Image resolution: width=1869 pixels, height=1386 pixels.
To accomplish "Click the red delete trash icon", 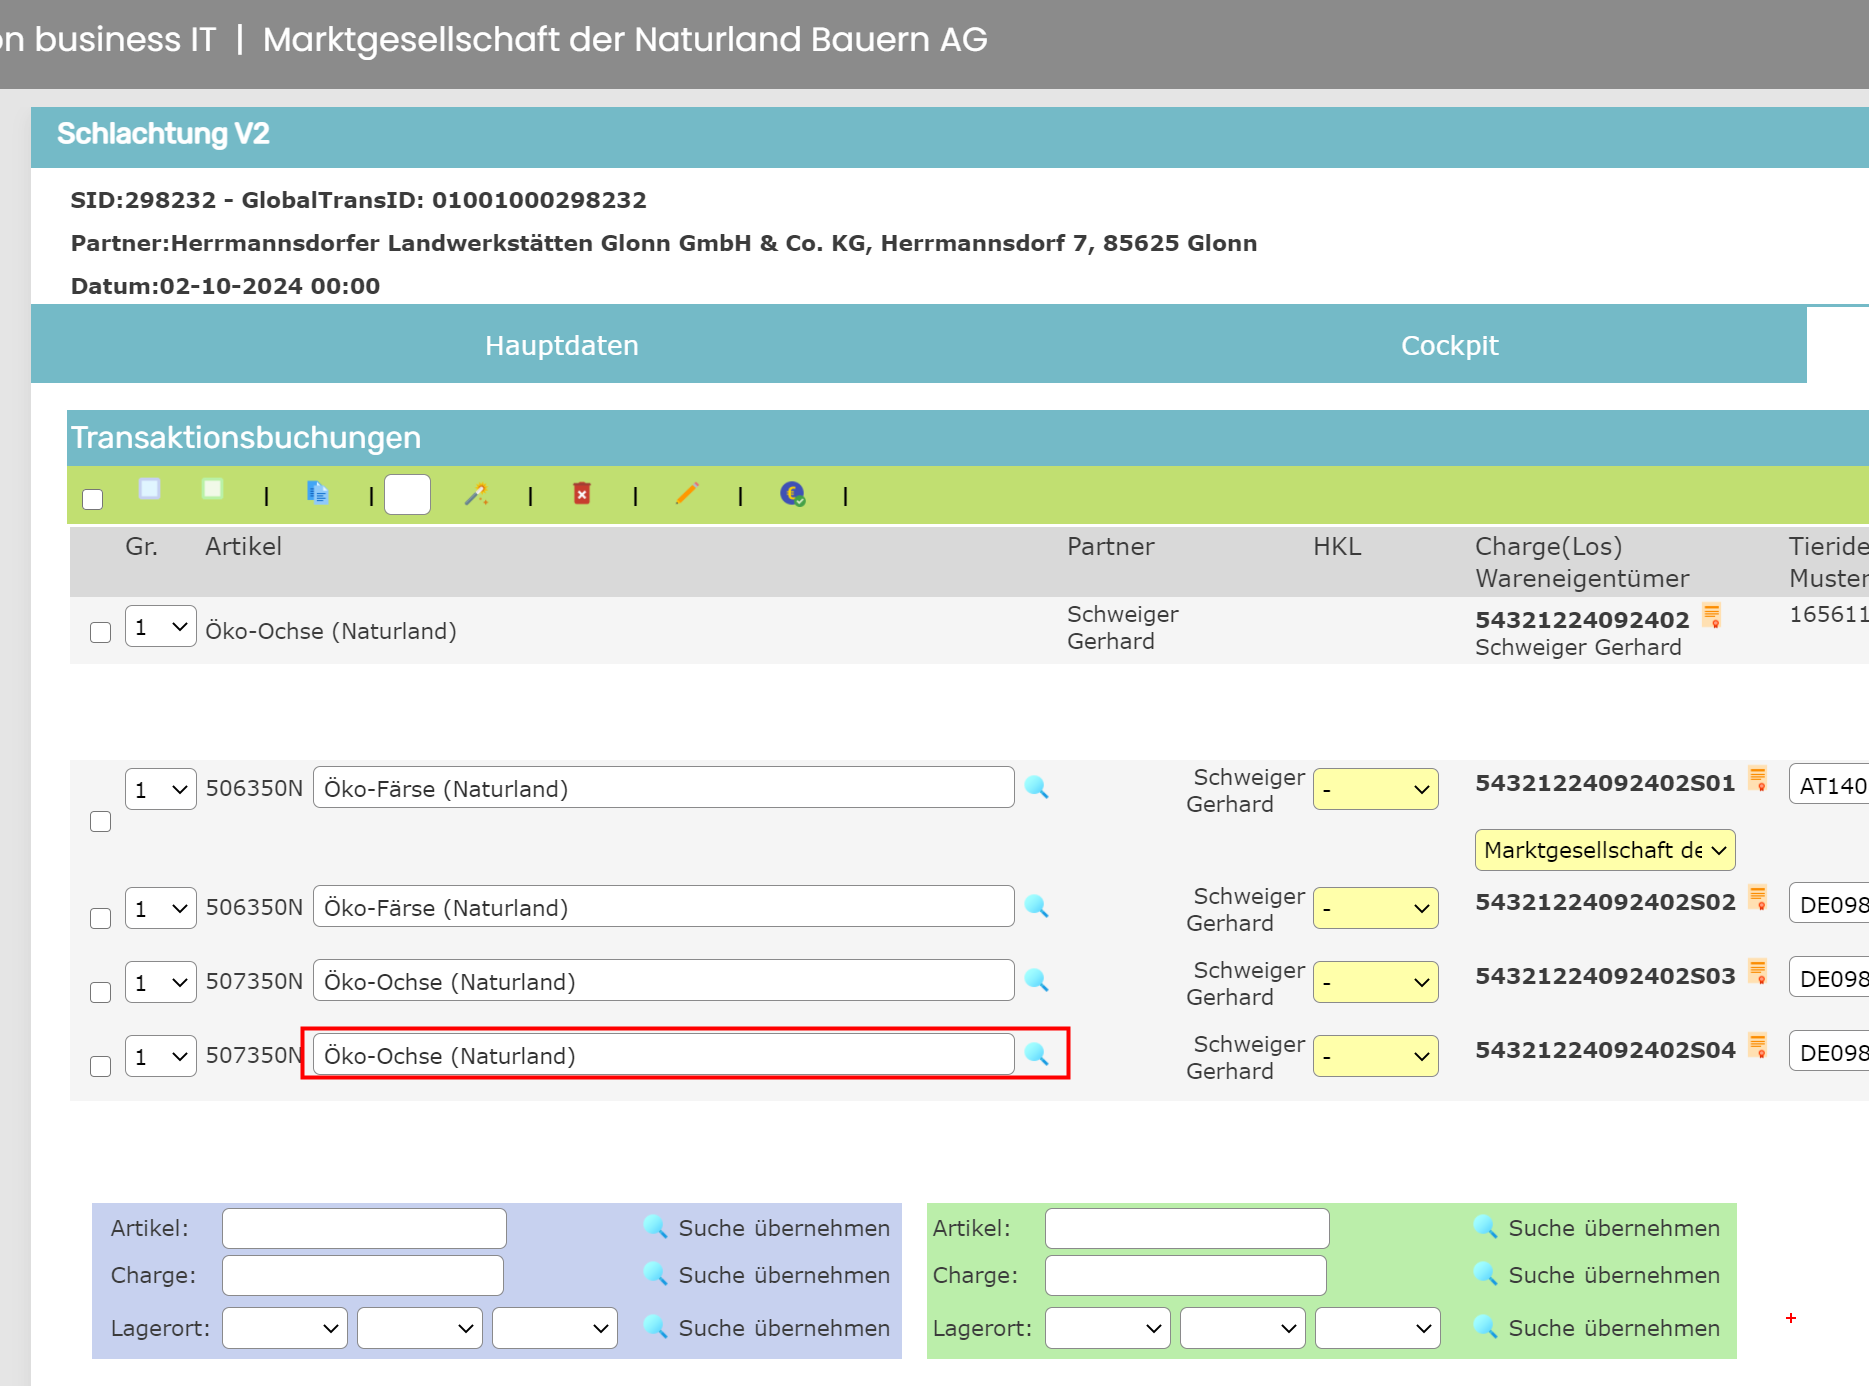I will [x=582, y=493].
